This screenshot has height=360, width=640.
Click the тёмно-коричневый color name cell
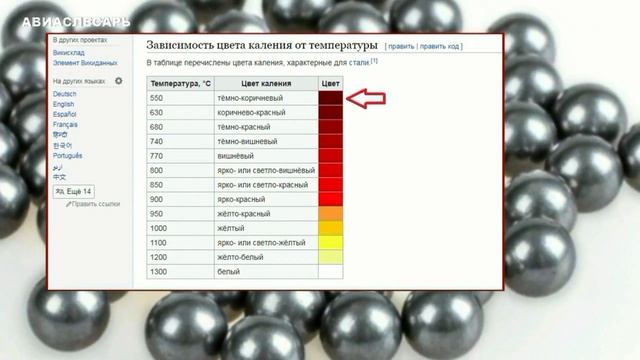pyautogui.click(x=266, y=98)
